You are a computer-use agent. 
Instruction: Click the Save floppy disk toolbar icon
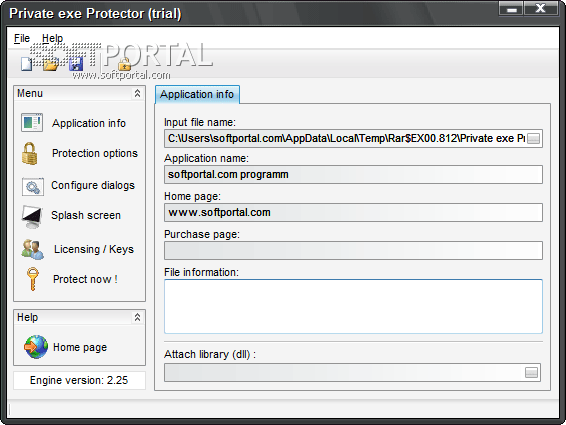(x=76, y=64)
